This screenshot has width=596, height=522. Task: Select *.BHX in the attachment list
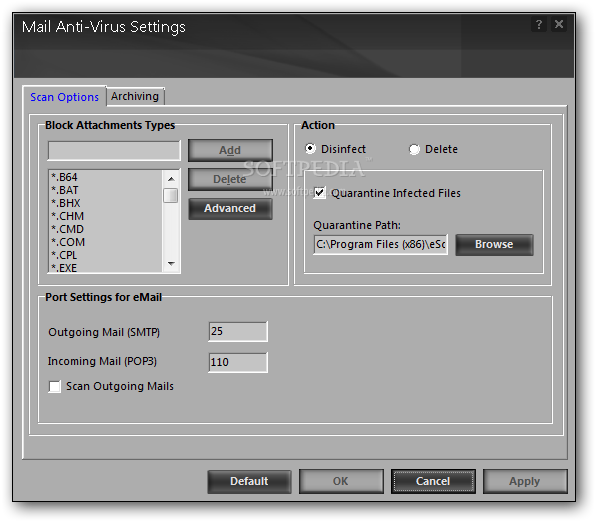(x=106, y=203)
